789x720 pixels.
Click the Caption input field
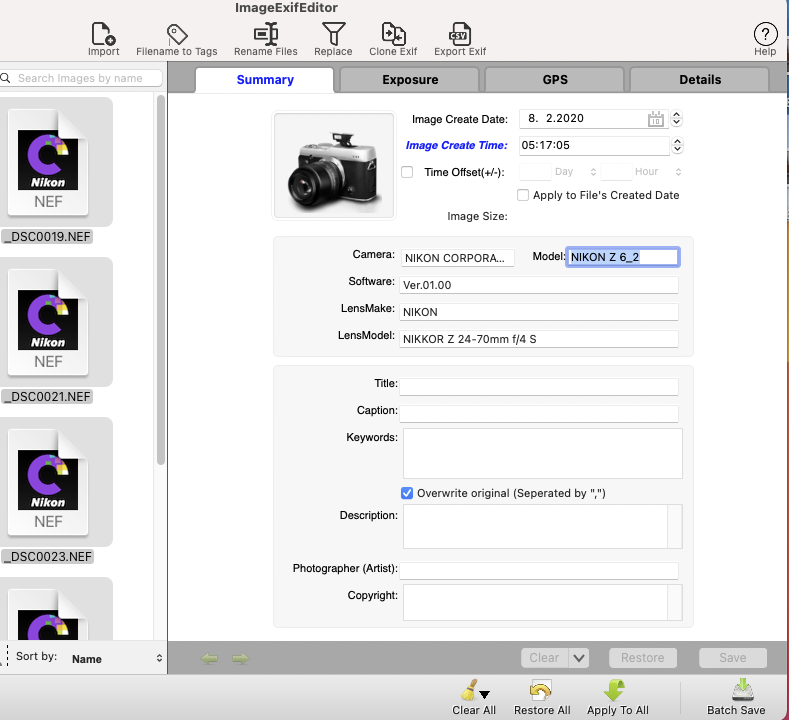point(538,414)
